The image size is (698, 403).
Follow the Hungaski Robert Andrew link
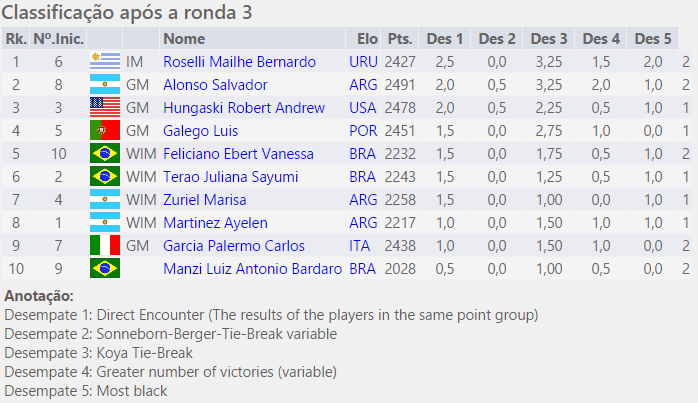pyautogui.click(x=238, y=108)
